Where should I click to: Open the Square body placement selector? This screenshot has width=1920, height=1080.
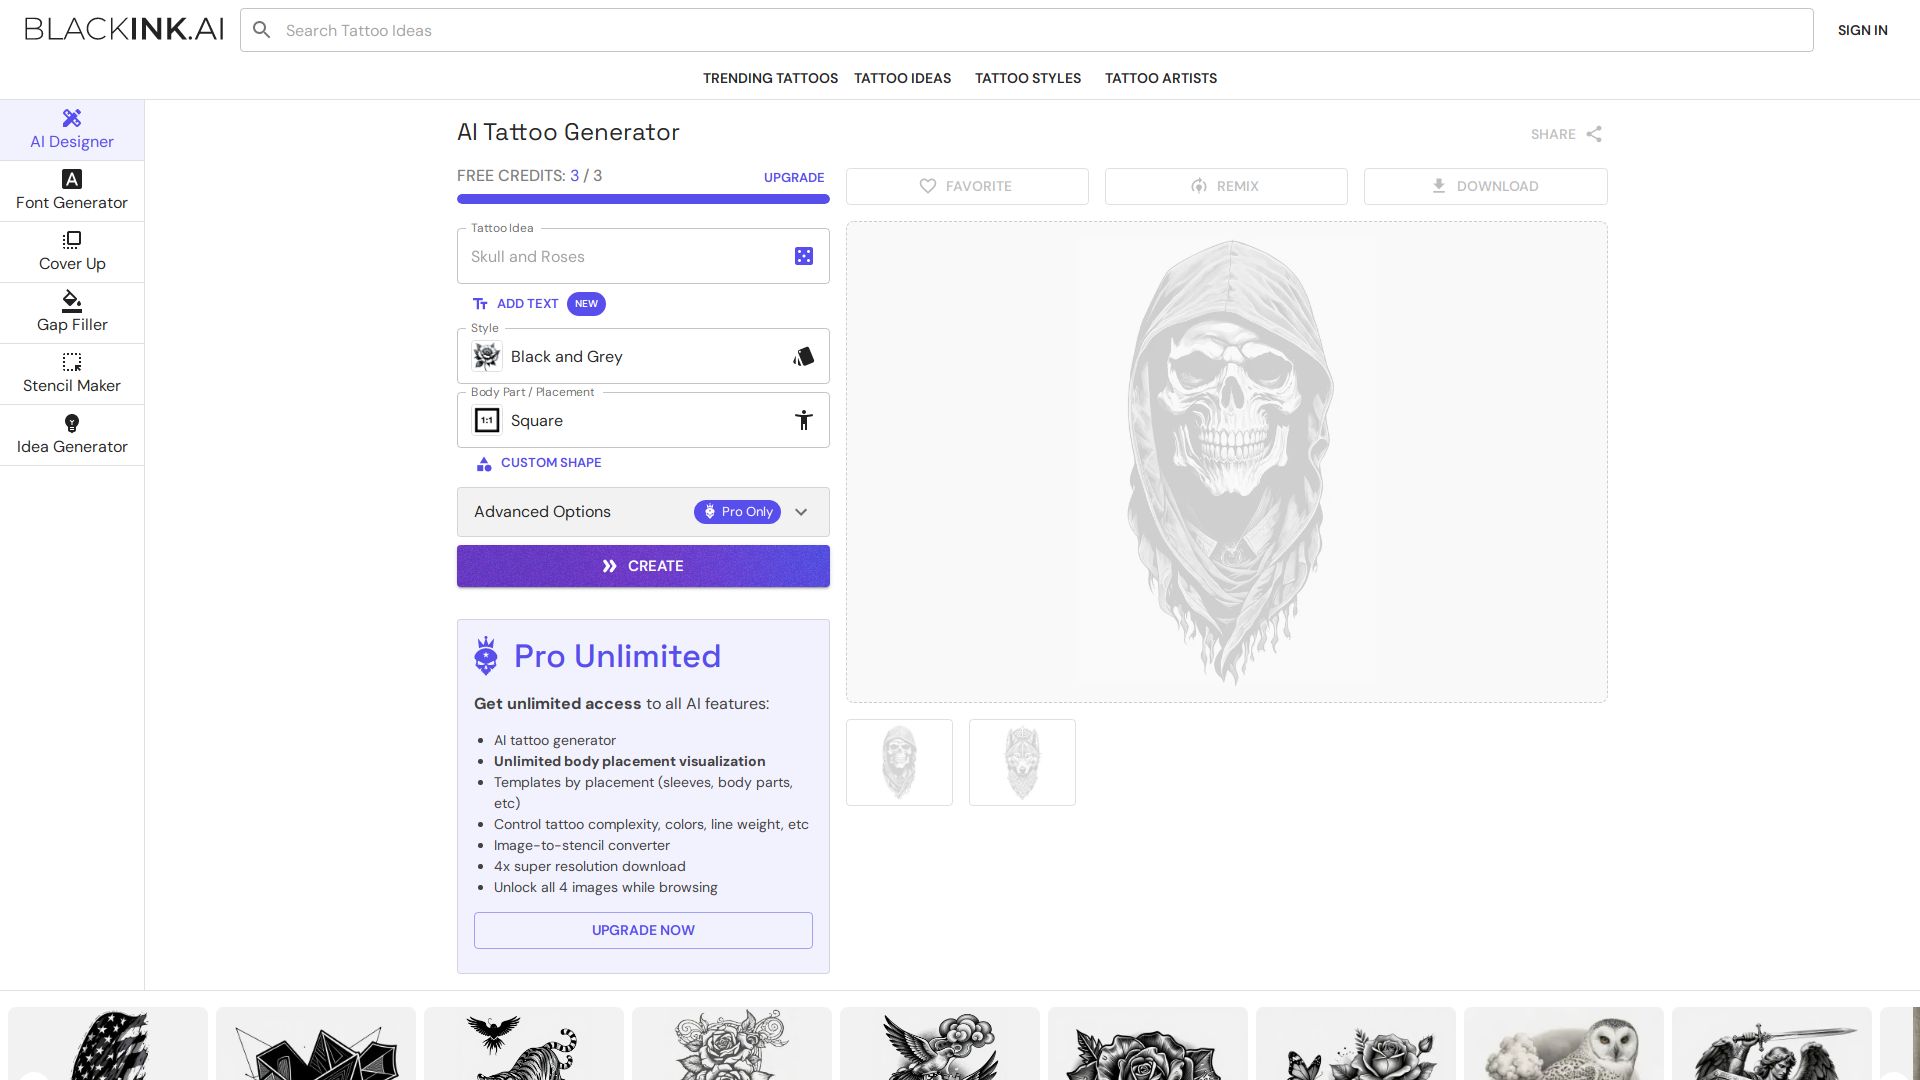[643, 421]
